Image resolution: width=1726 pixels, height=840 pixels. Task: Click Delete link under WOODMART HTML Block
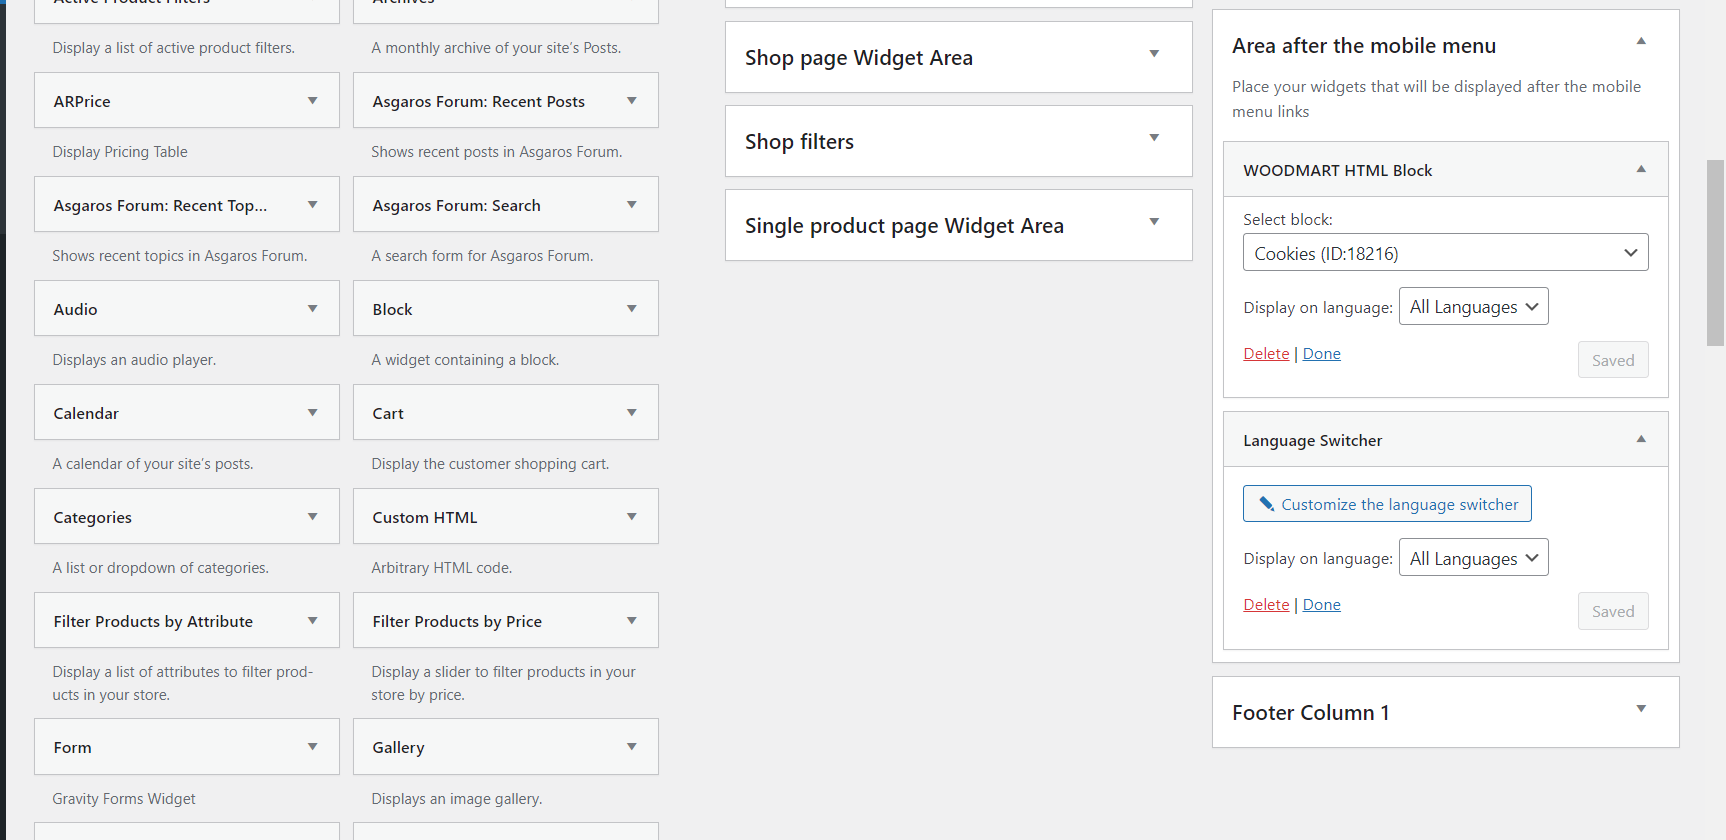click(1266, 354)
